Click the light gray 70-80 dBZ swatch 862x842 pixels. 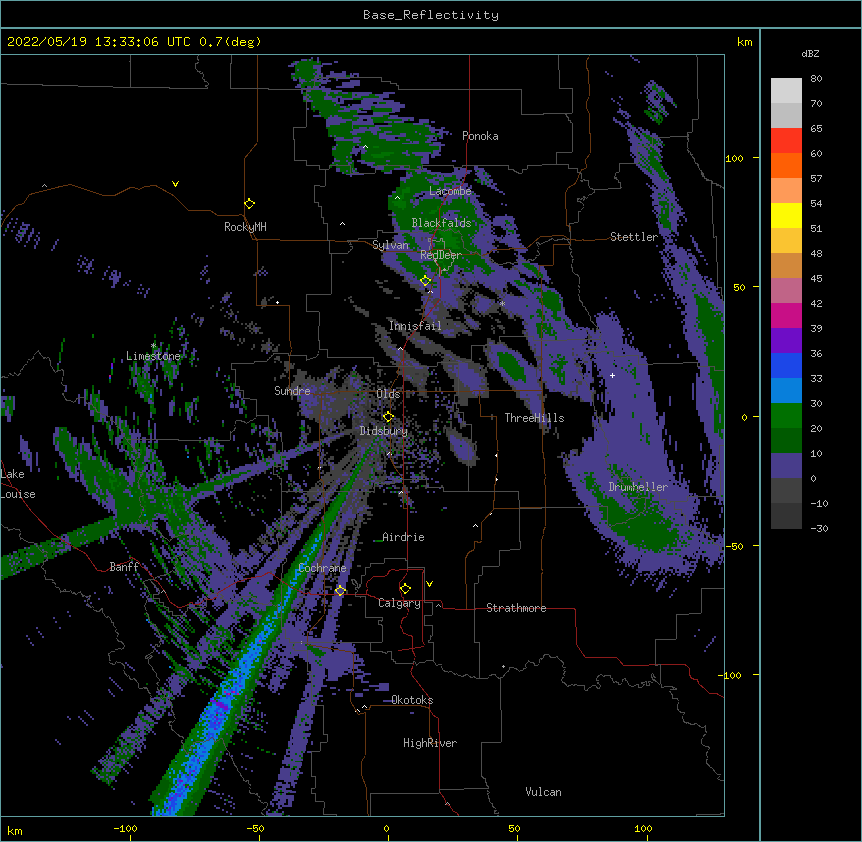pos(786,91)
